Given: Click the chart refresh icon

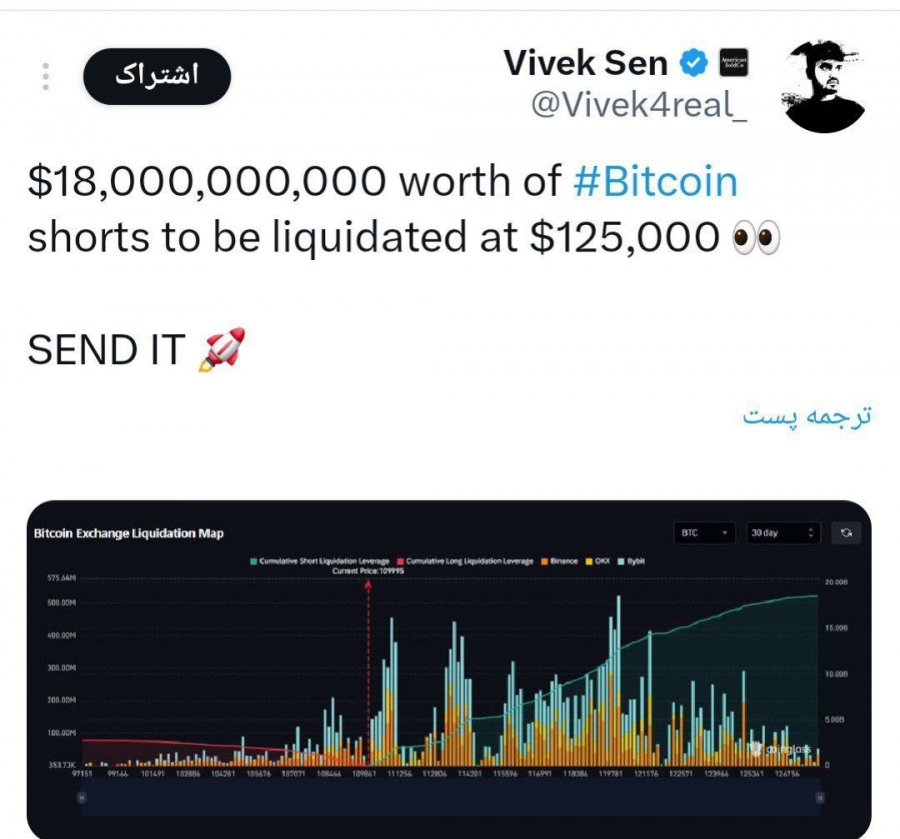Looking at the screenshot, I should click(x=846, y=532).
